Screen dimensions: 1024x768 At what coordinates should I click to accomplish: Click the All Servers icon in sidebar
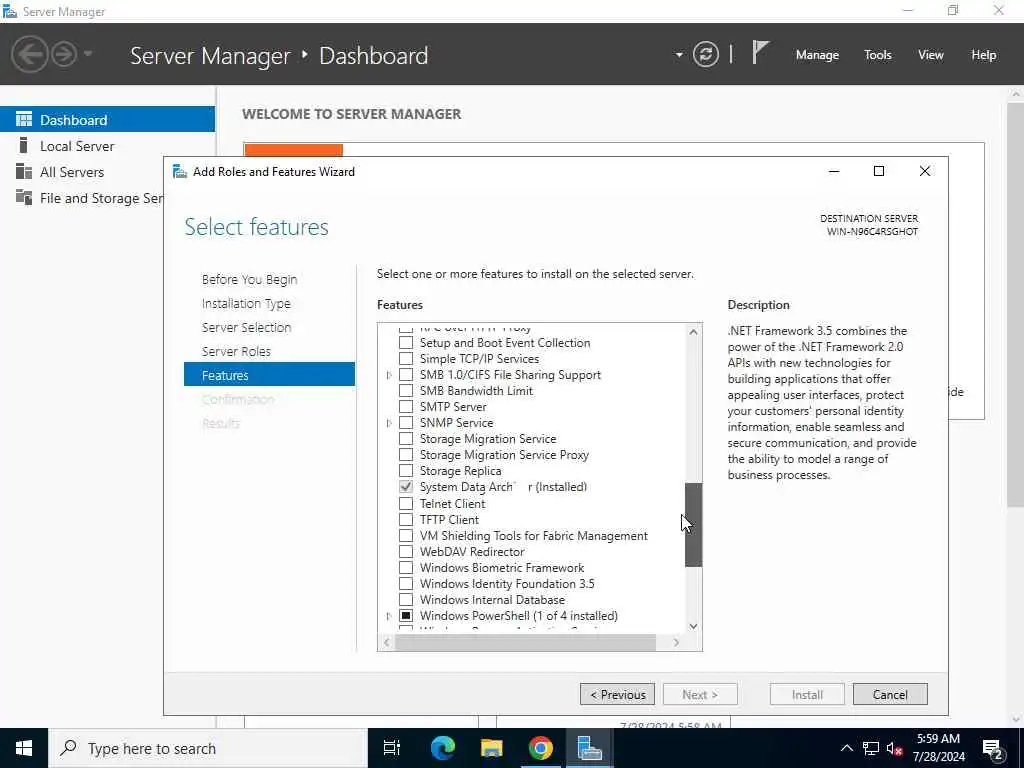[x=24, y=172]
